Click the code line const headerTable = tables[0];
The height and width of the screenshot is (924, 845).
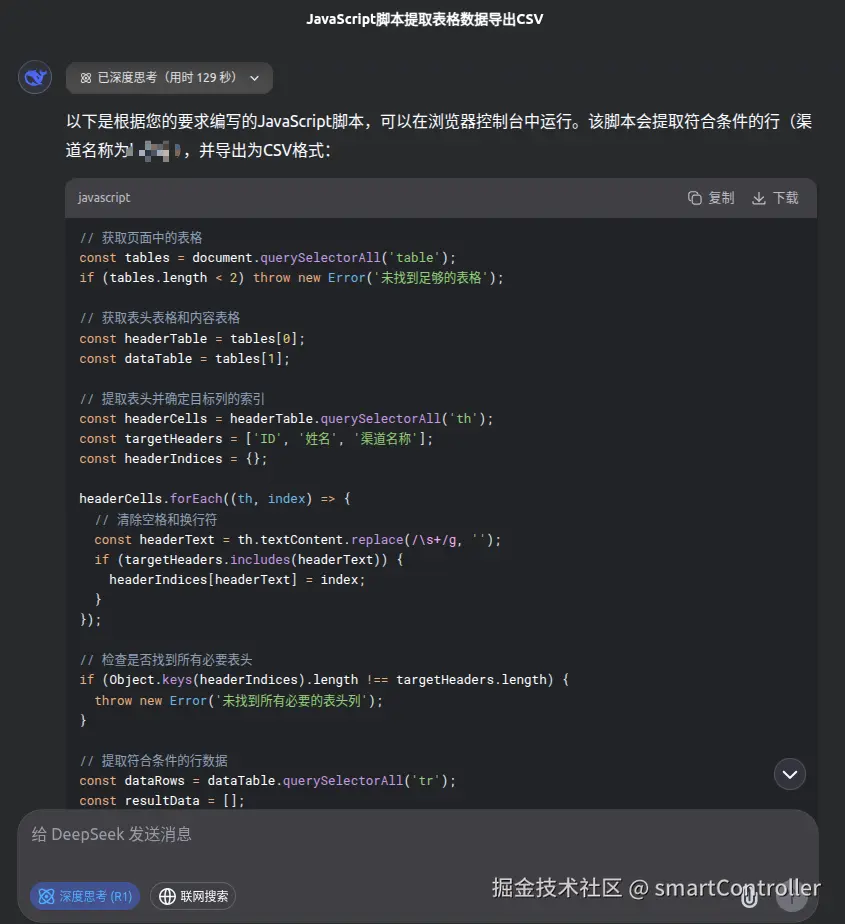(x=192, y=338)
